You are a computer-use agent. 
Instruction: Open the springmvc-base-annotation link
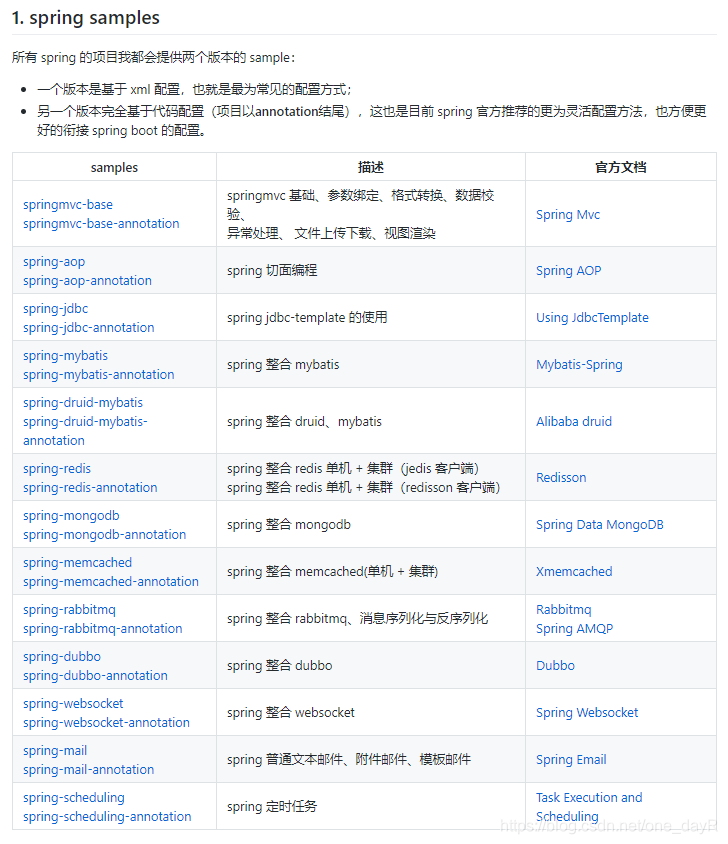(101, 223)
